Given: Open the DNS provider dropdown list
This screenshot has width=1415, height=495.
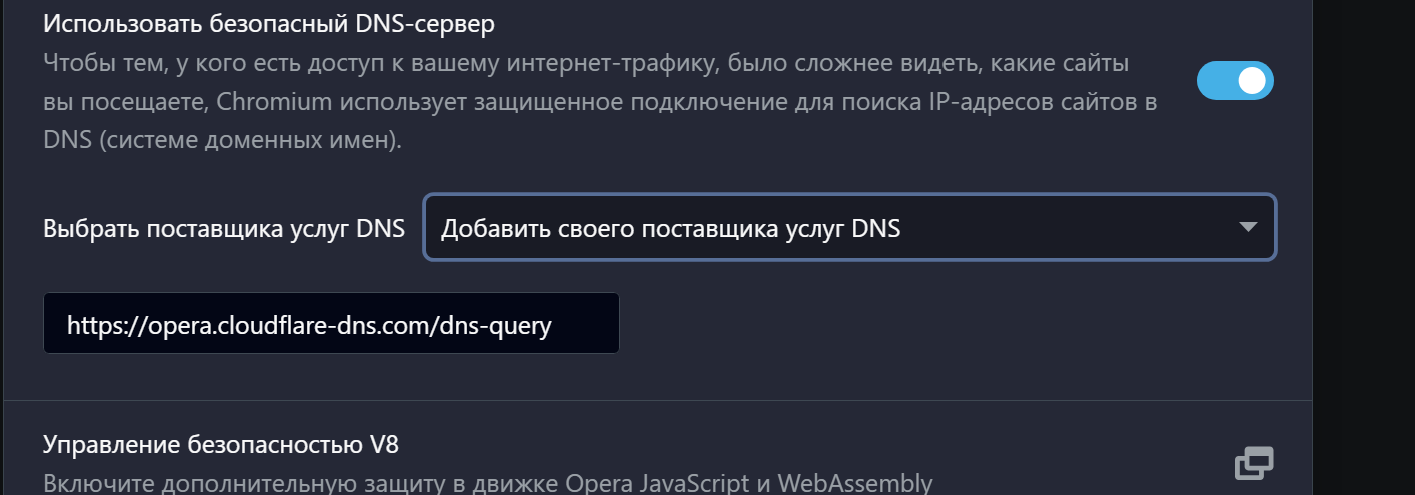Looking at the screenshot, I should tap(850, 228).
